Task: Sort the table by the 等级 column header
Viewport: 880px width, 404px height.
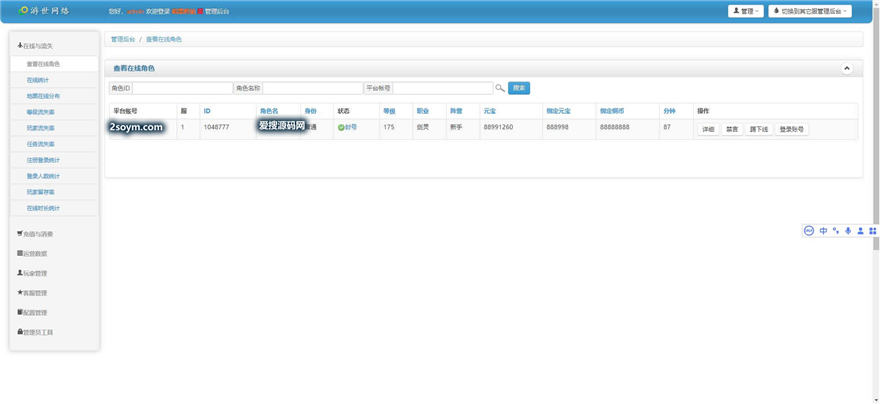Action: point(389,110)
